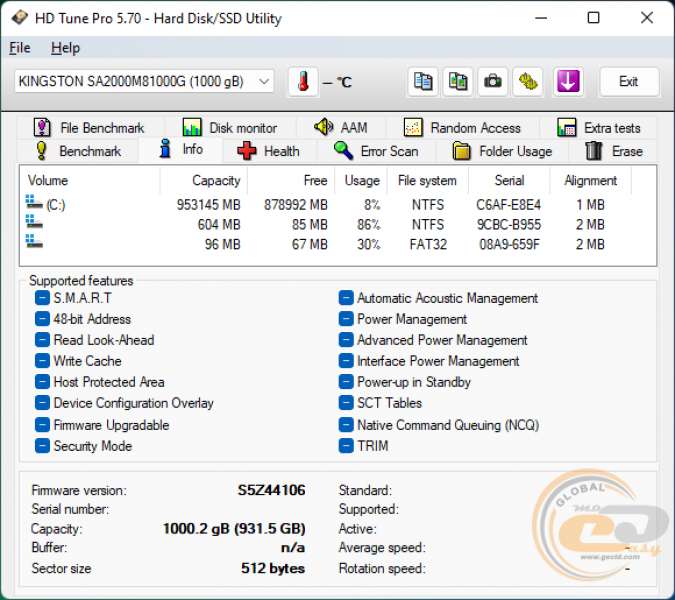The height and width of the screenshot is (600, 675).
Task: Click serial C6AF-E8E4 cell
Action: (x=508, y=204)
